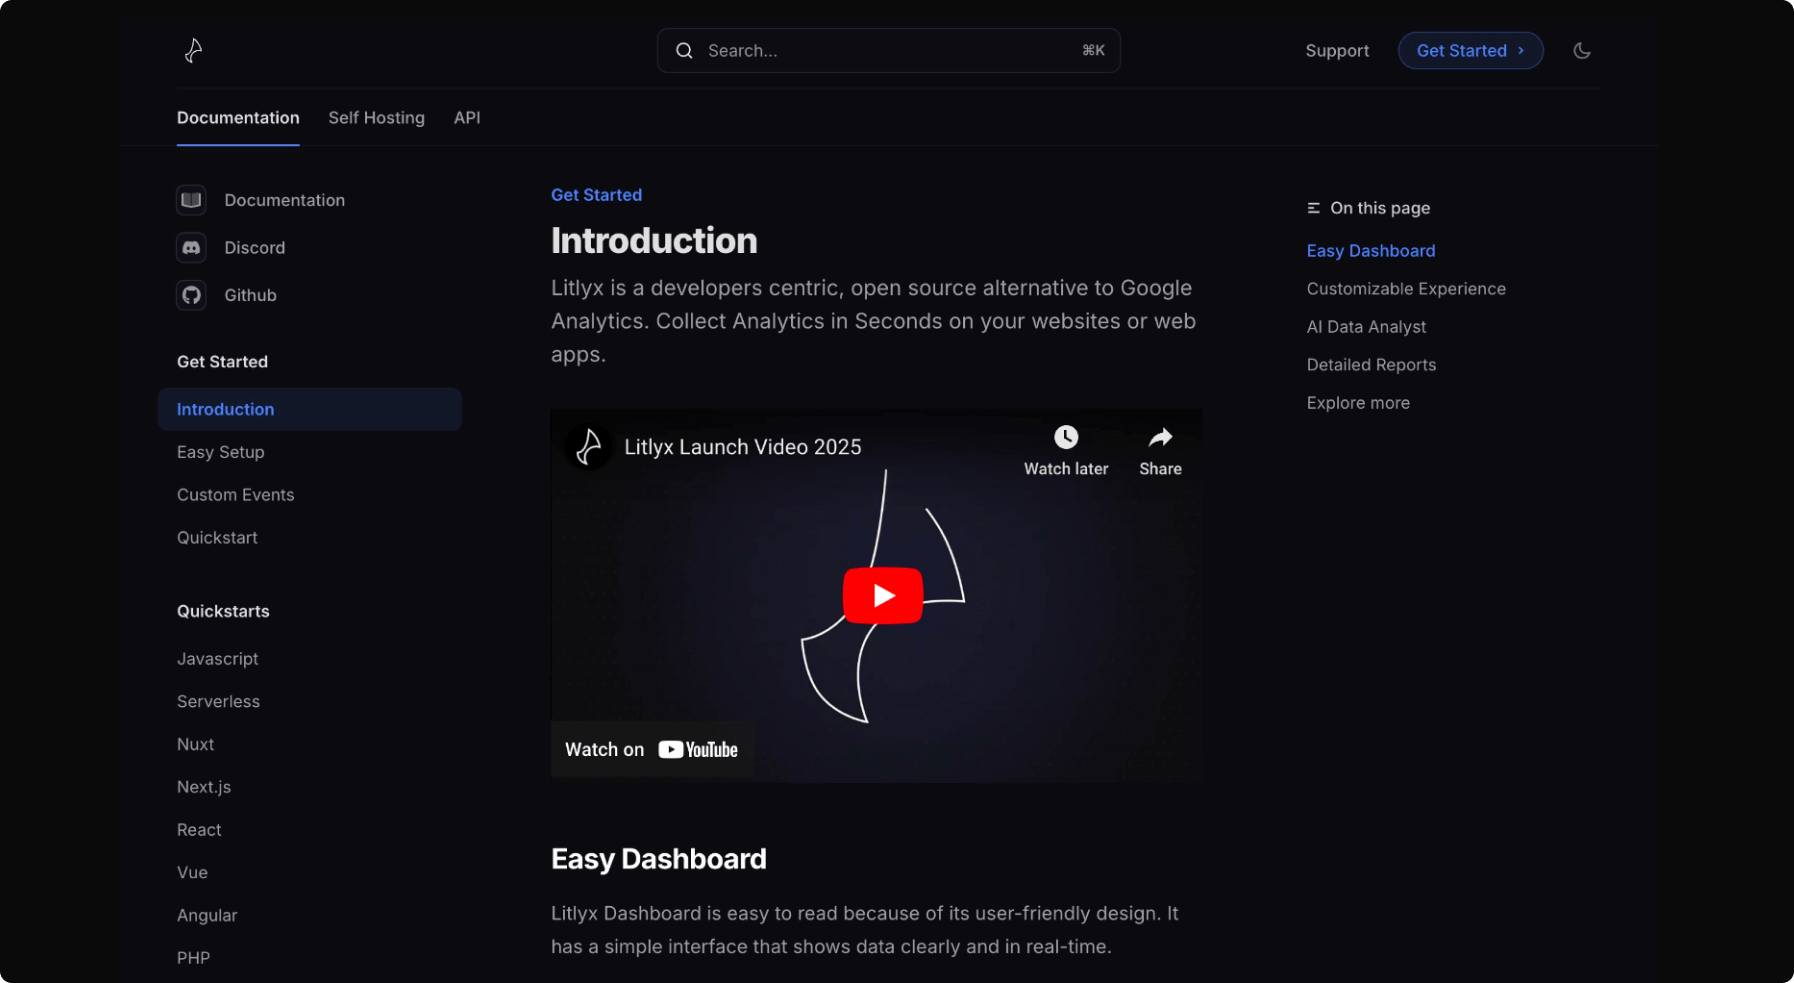Play the Litlyx Launch Video
This screenshot has height=983, width=1794.
[883, 596]
